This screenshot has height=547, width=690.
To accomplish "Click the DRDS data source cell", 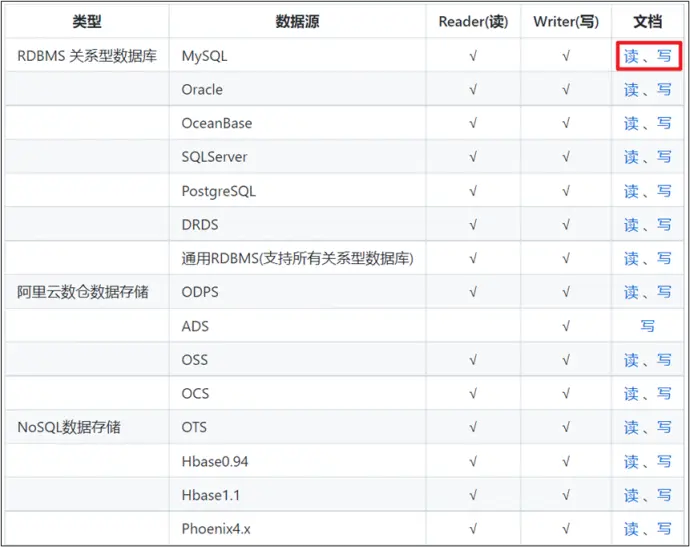I will (x=297, y=225).
